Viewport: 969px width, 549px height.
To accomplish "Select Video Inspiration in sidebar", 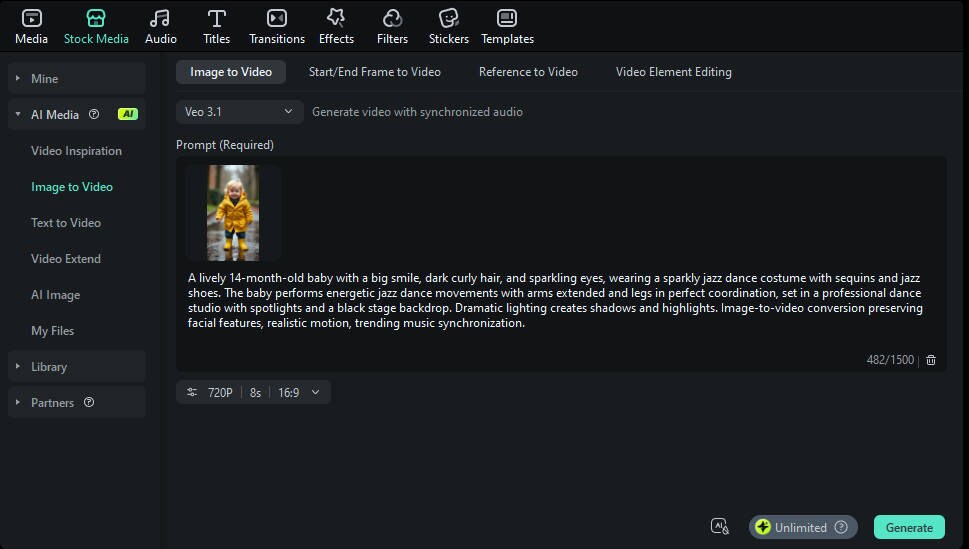I will click(76, 151).
